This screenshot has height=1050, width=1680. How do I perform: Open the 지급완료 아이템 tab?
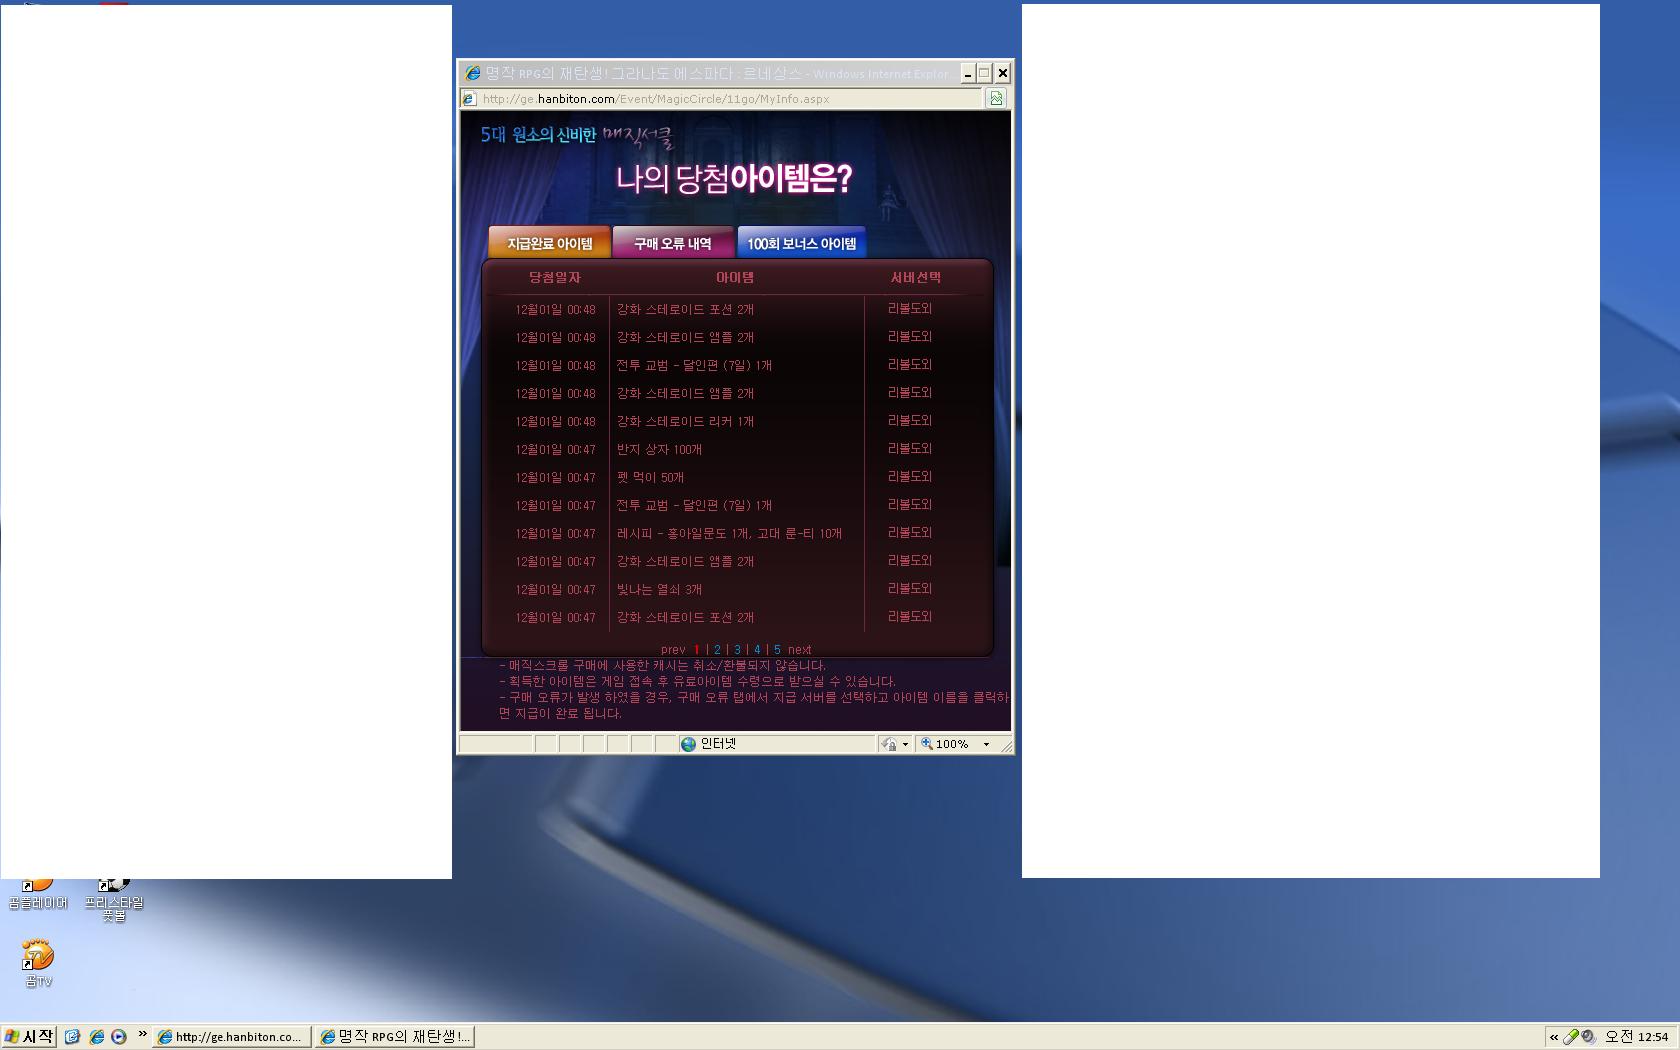coord(549,243)
